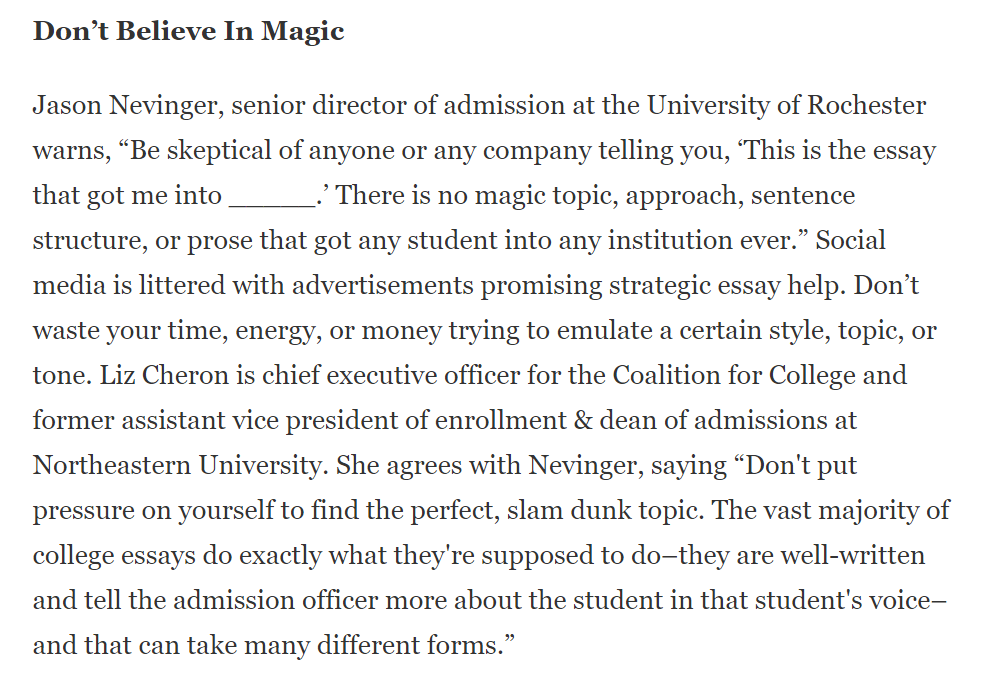The image size is (990, 676).
Task: Click the word 'advertisements'
Action: pyautogui.click(x=383, y=285)
